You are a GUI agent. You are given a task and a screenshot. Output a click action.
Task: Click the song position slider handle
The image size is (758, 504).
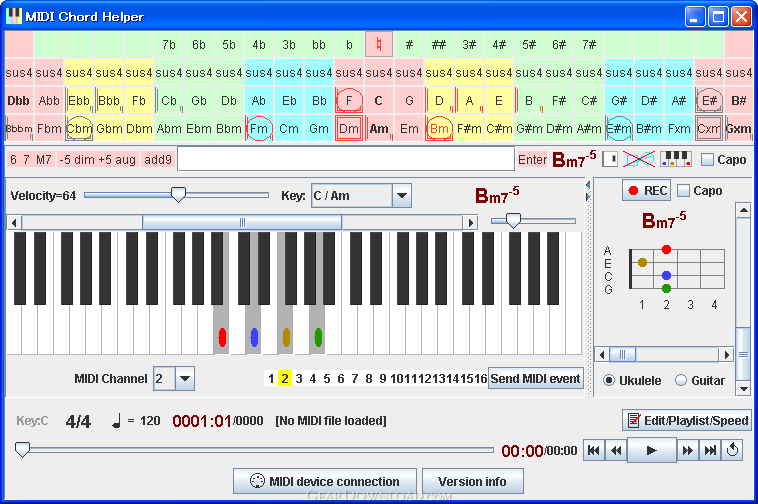pos(22,449)
